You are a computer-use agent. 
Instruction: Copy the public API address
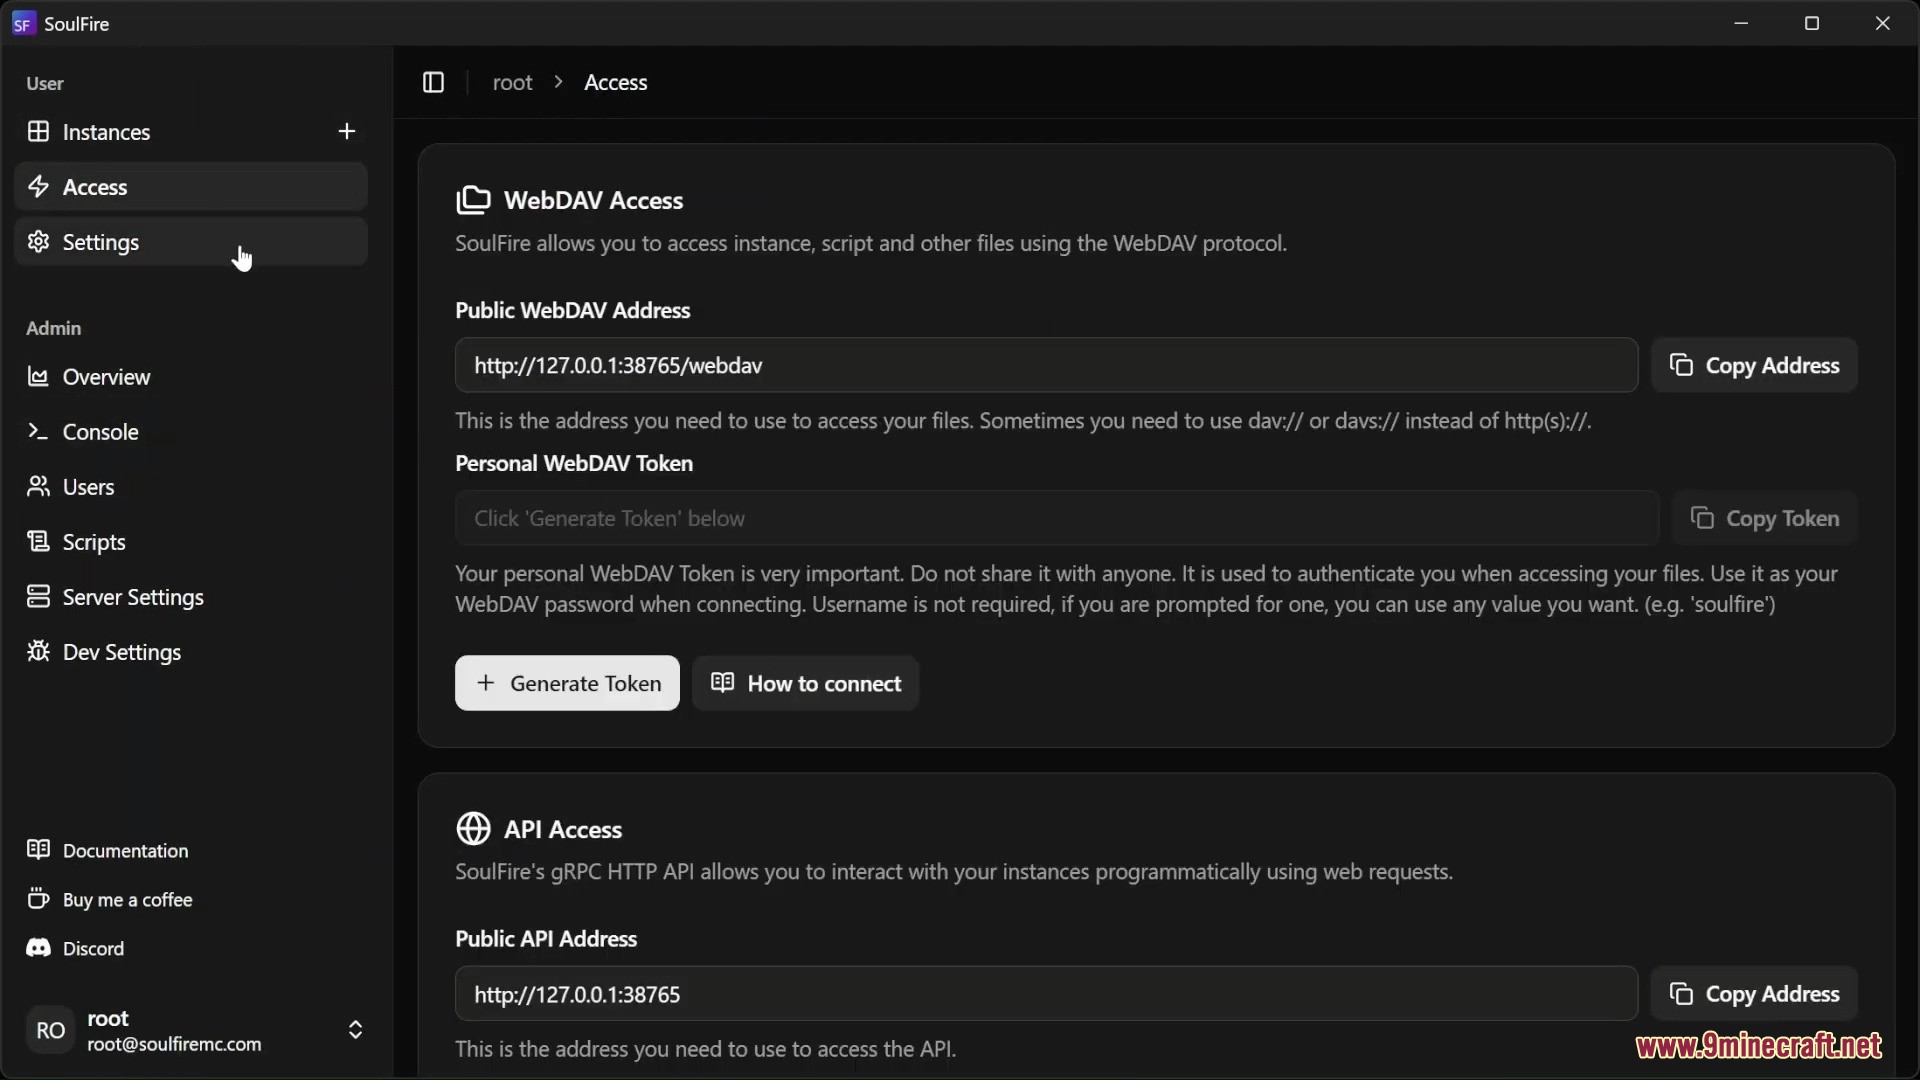click(1754, 994)
